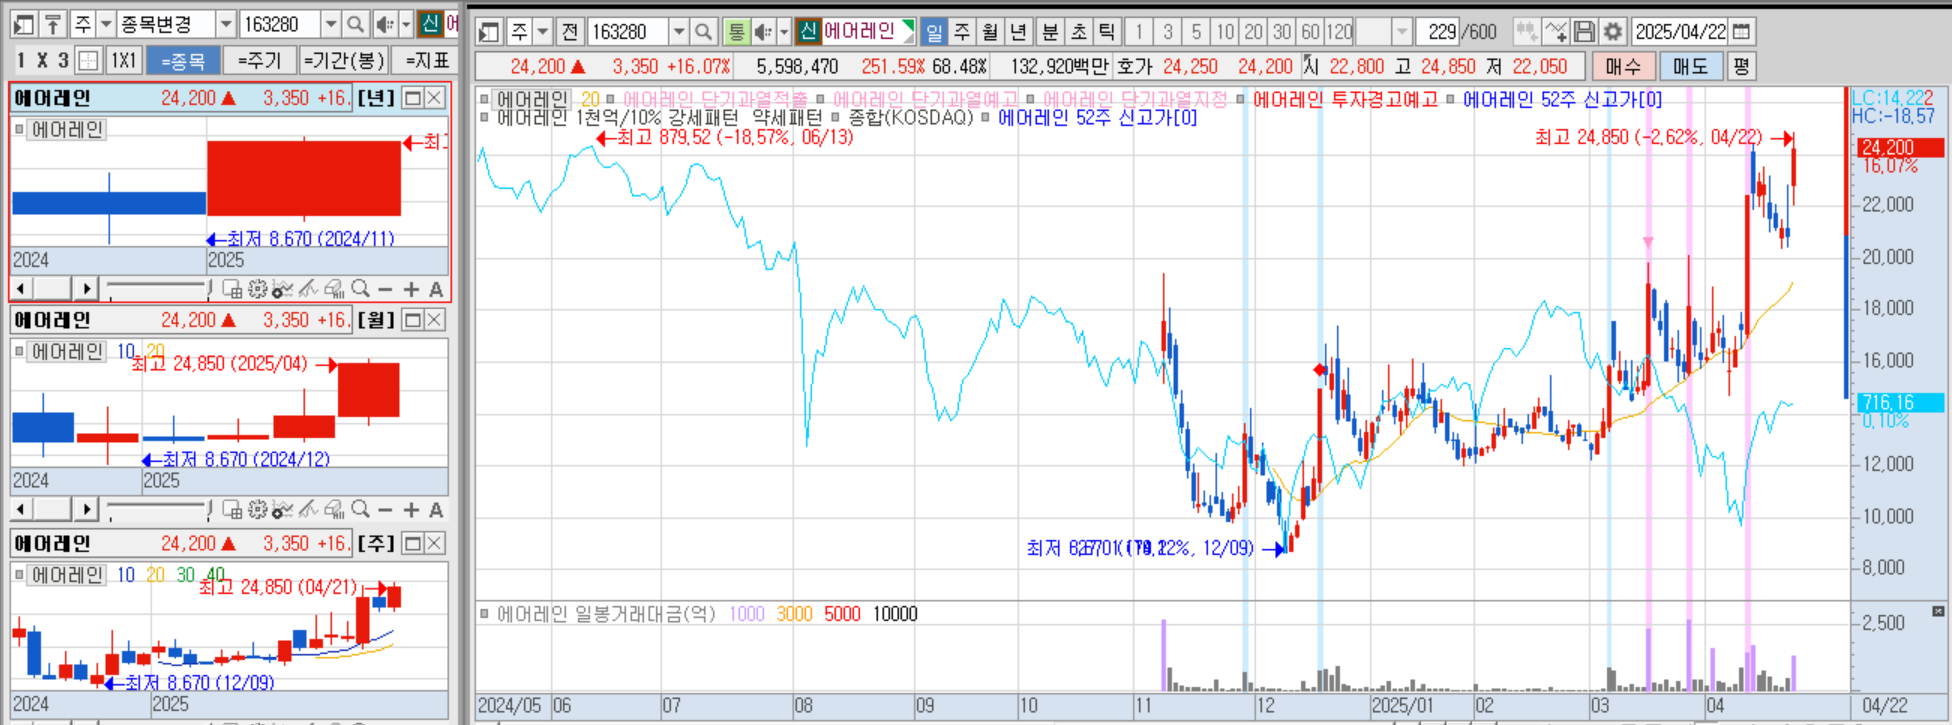Screen dimensions: 1952x725
Task: Open the 주 dropdown arrow in main toolbar
Action: (543, 32)
